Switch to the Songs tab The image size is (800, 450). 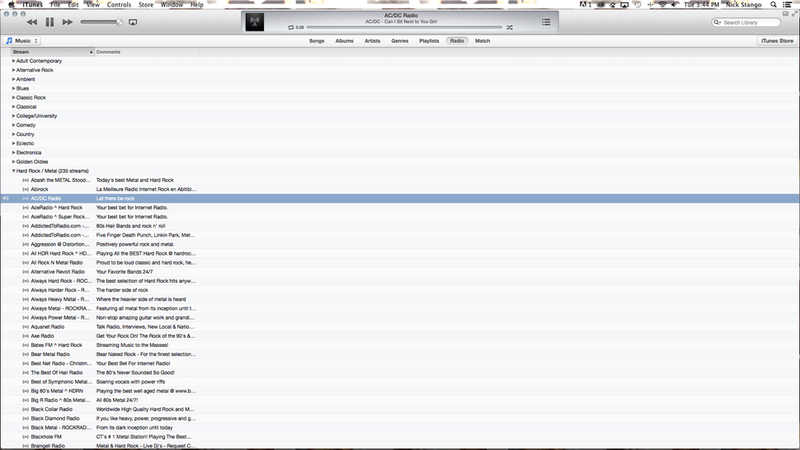[x=317, y=41]
